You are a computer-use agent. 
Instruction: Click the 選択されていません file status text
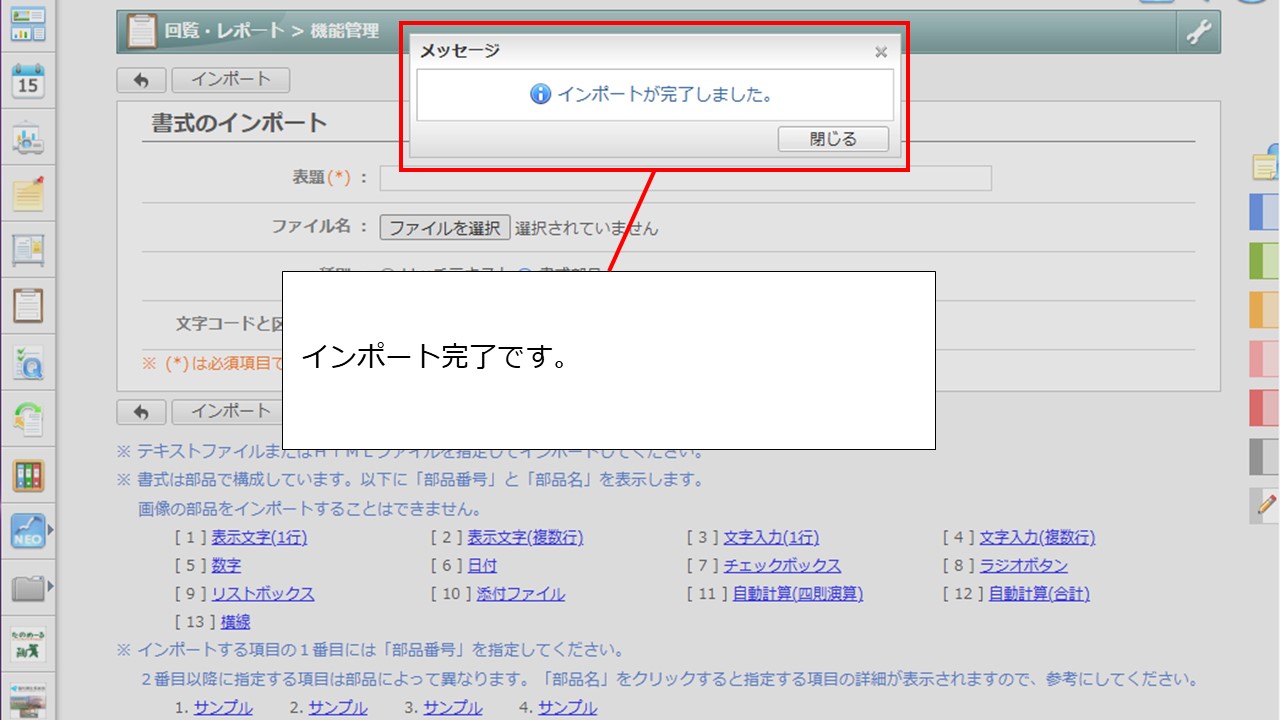pos(587,228)
